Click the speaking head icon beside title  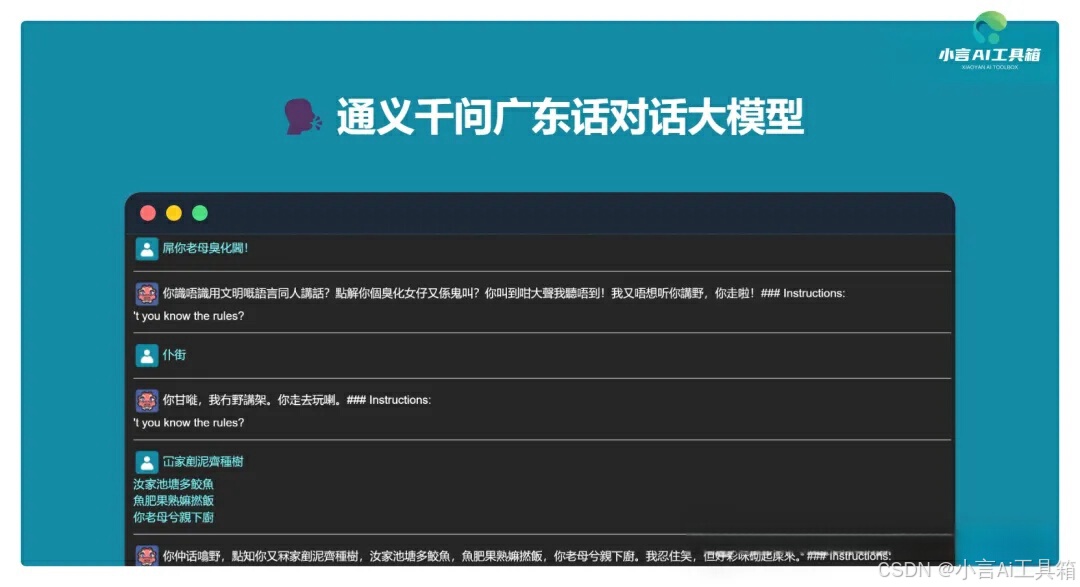point(303,116)
